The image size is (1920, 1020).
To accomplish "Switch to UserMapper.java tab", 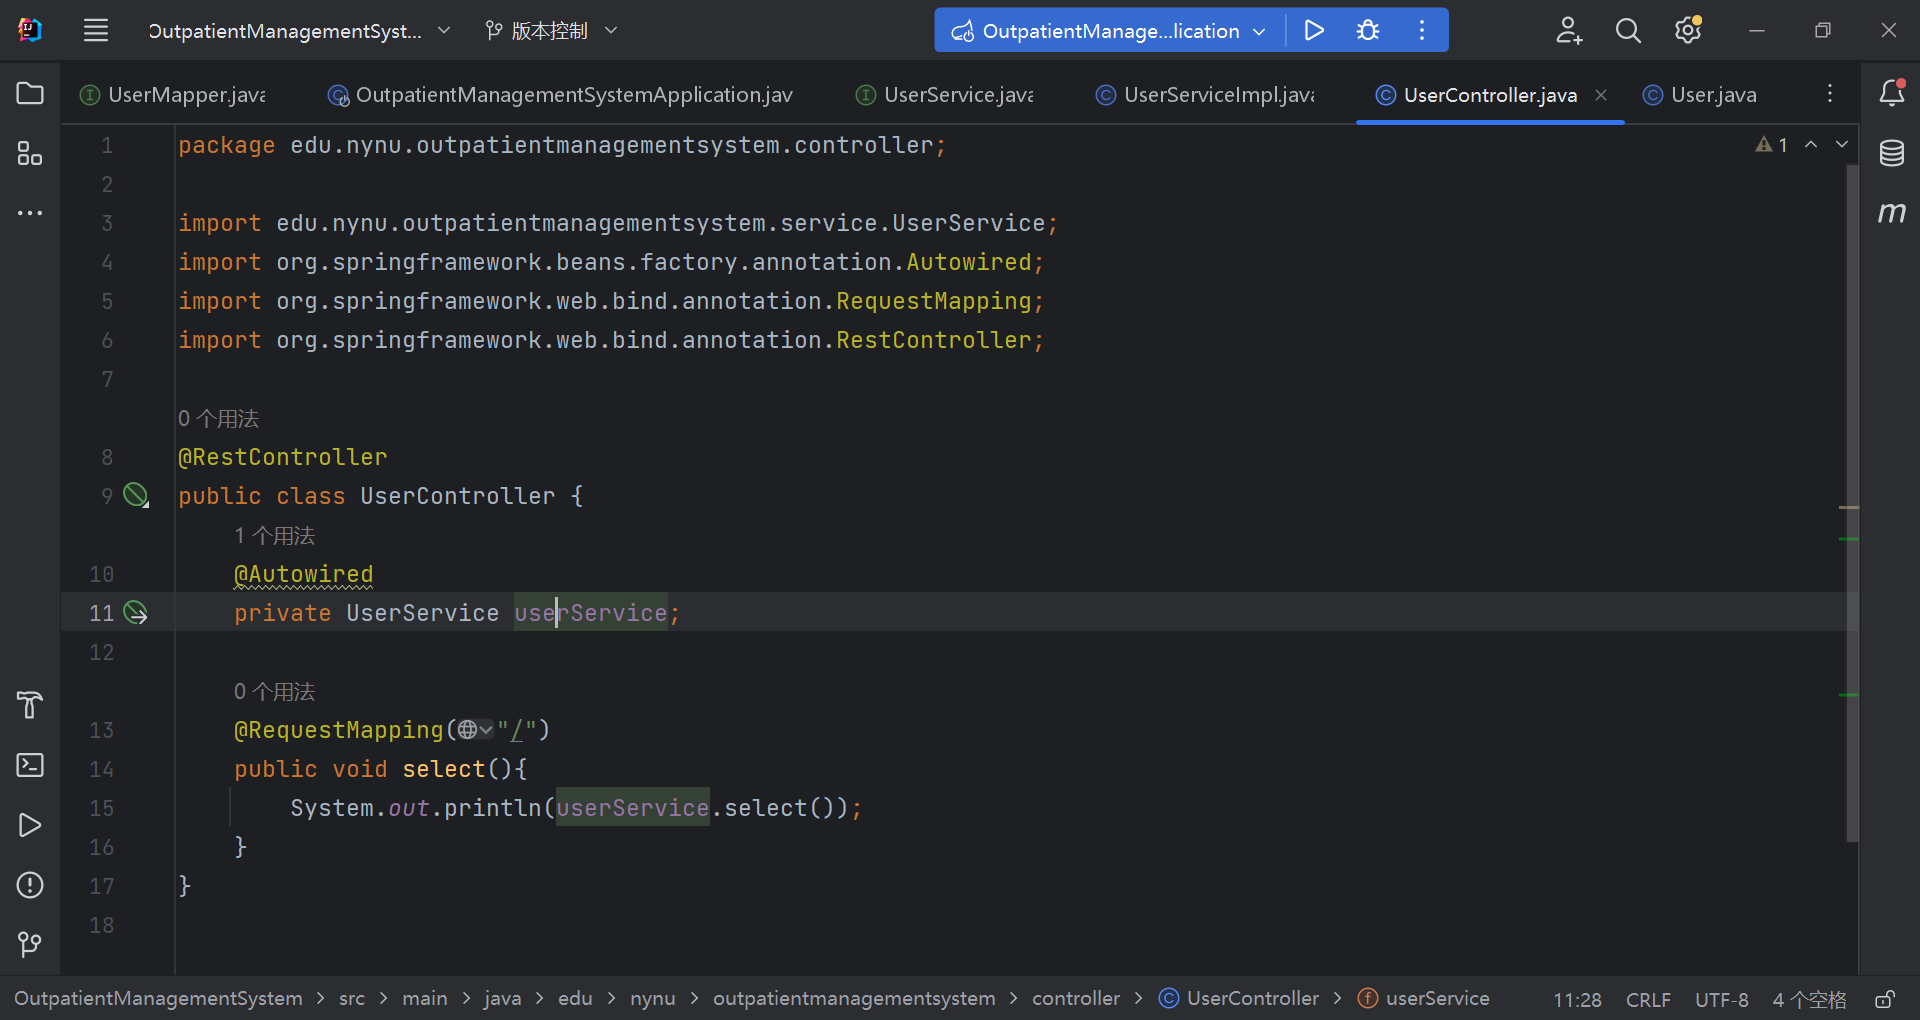I will coord(173,95).
